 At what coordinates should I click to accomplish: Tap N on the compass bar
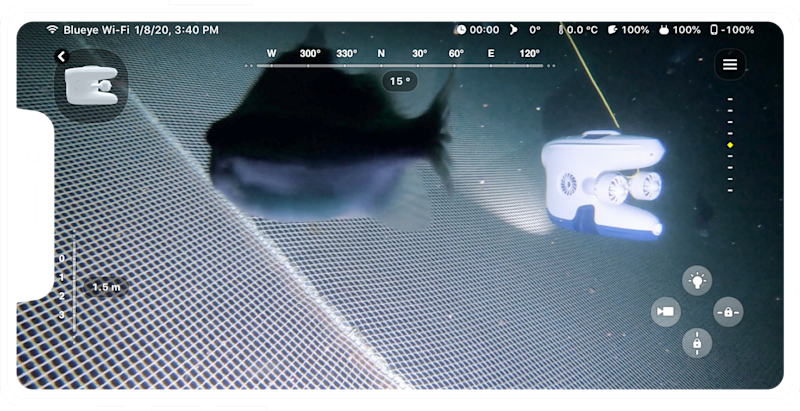pyautogui.click(x=381, y=54)
